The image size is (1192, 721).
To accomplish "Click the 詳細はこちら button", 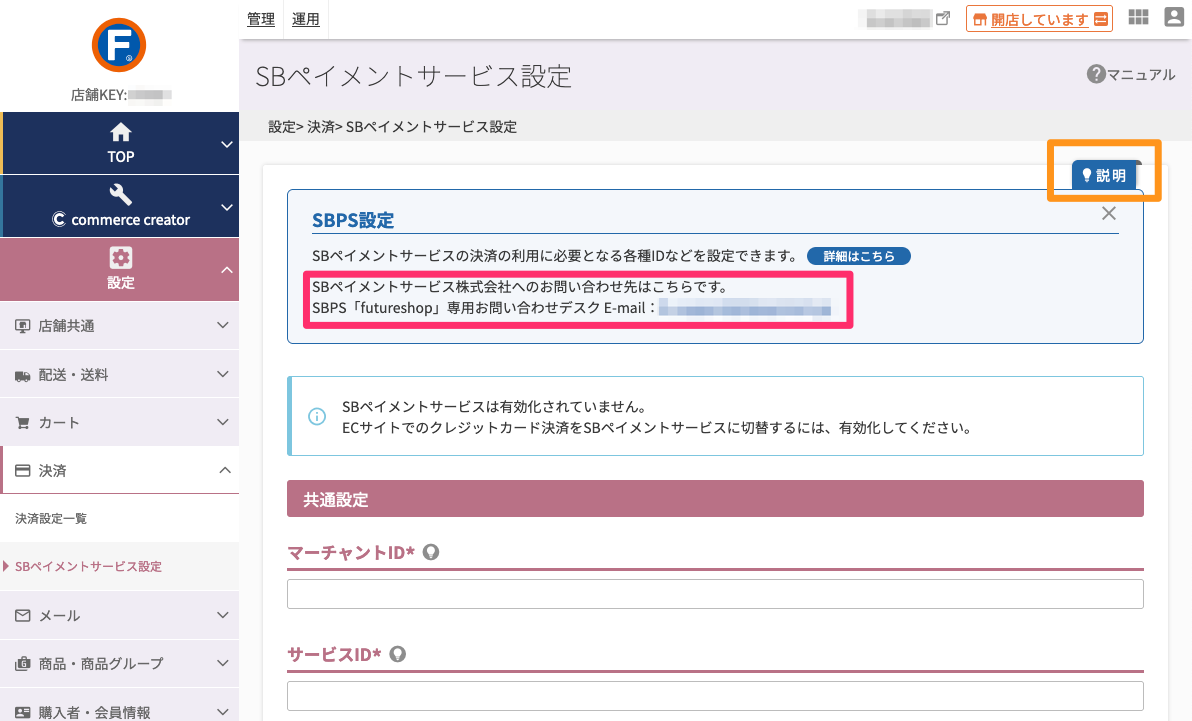I will (858, 256).
